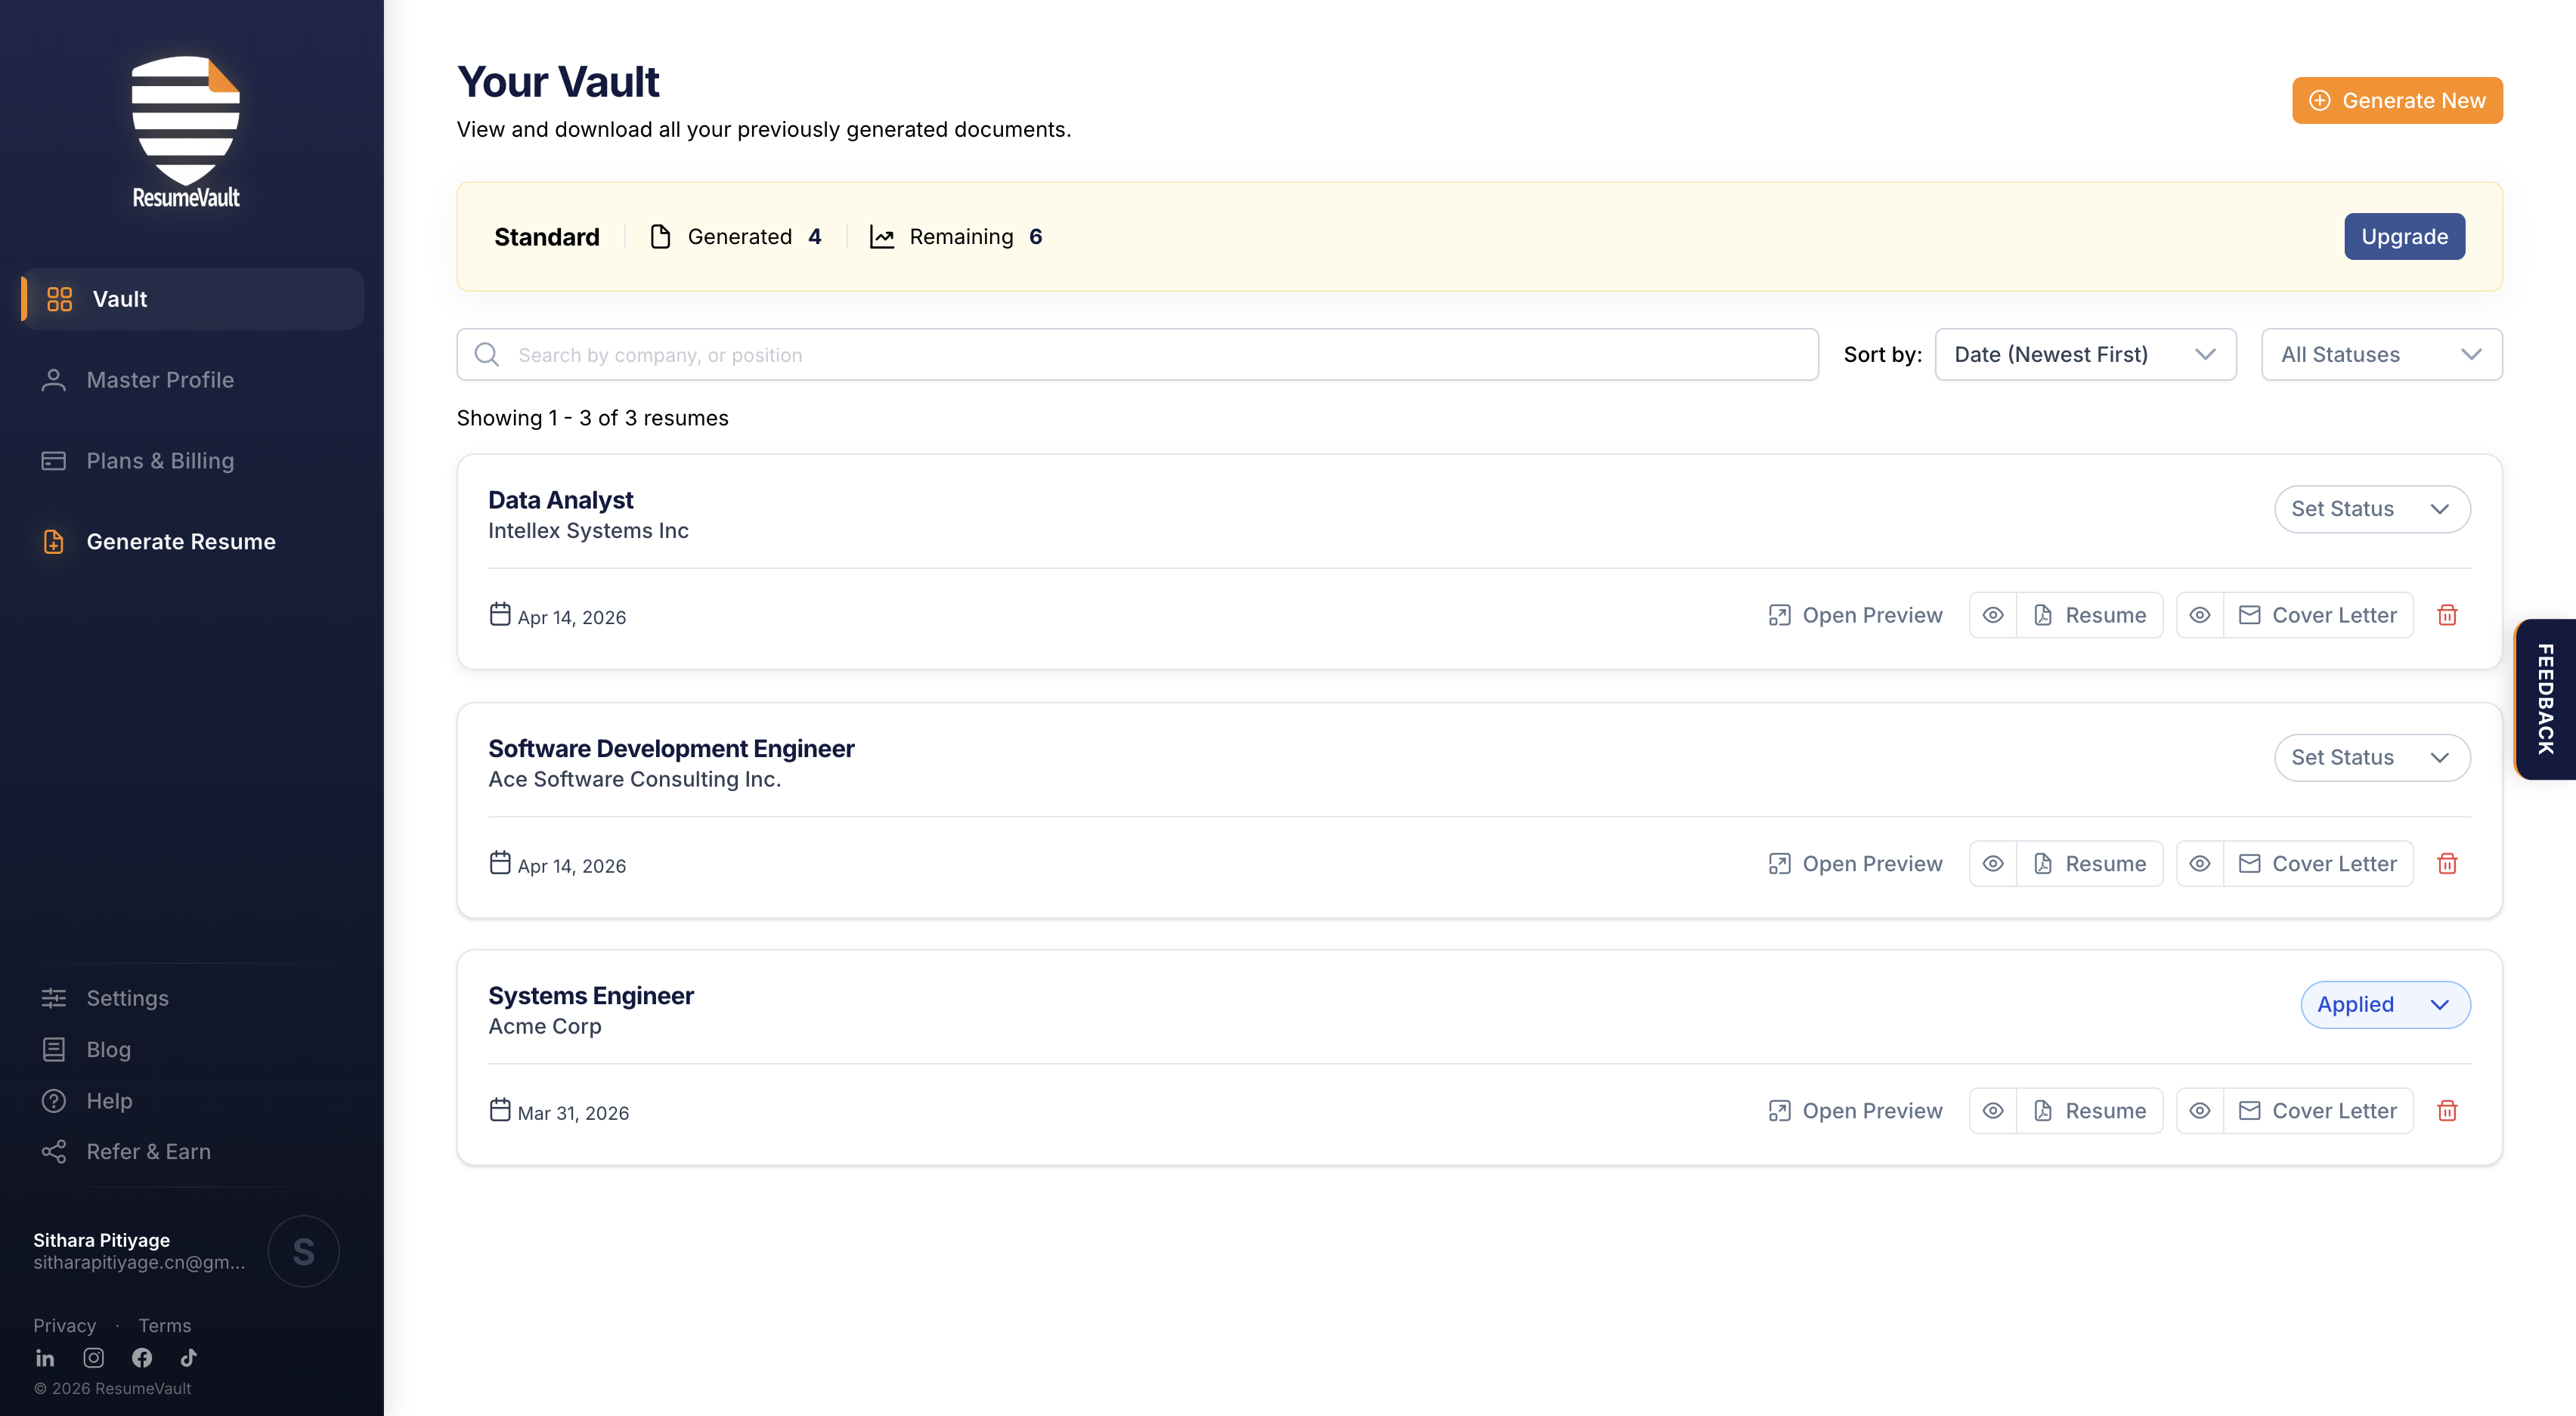Expand the Sort by Date dropdown
Screen dimensions: 2576x1416
click(x=2085, y=354)
